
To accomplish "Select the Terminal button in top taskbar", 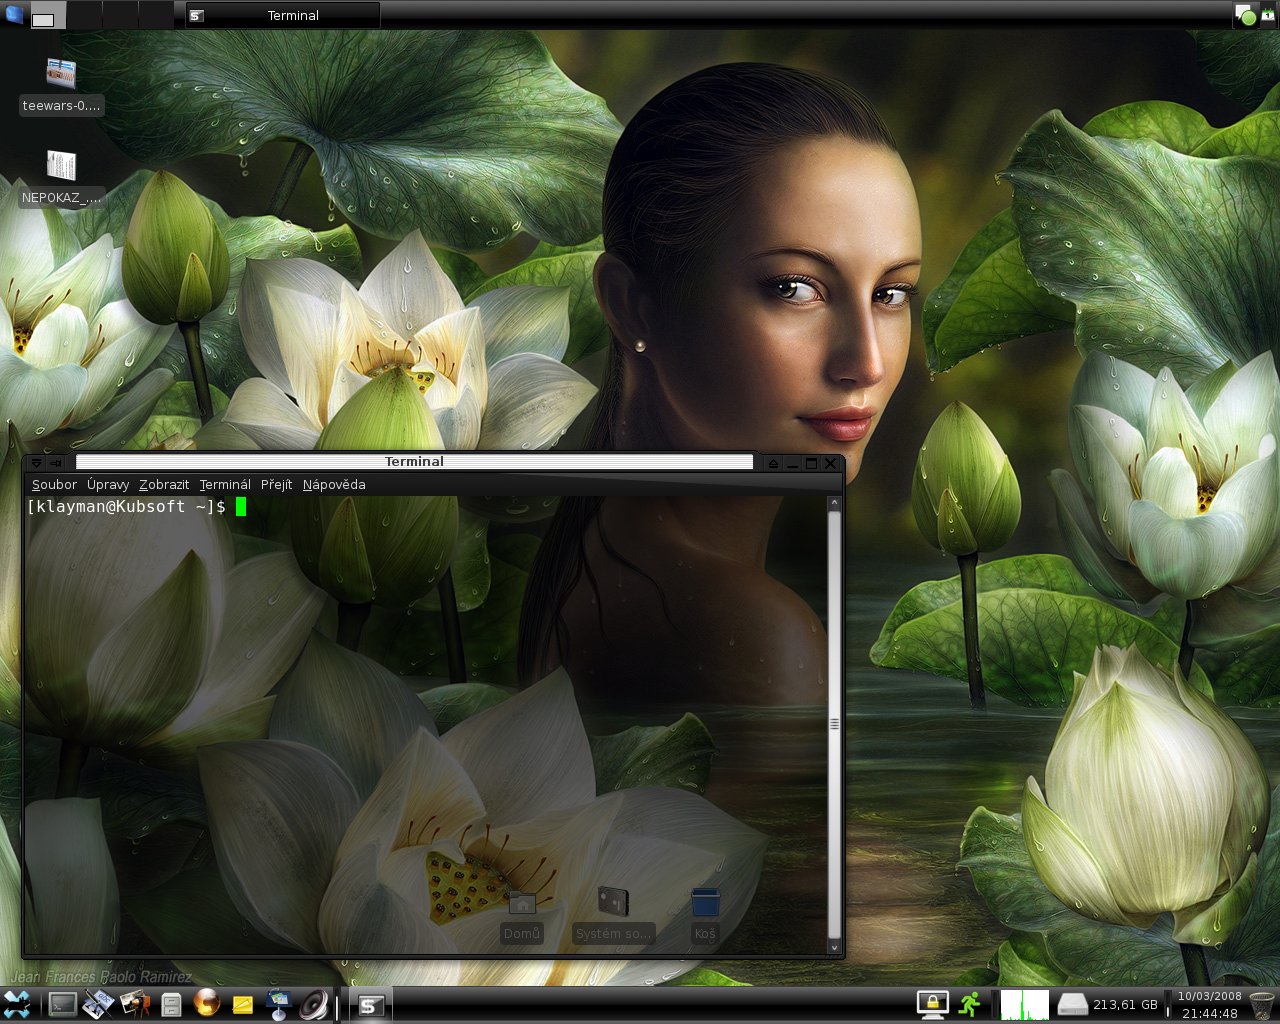I will [x=283, y=15].
